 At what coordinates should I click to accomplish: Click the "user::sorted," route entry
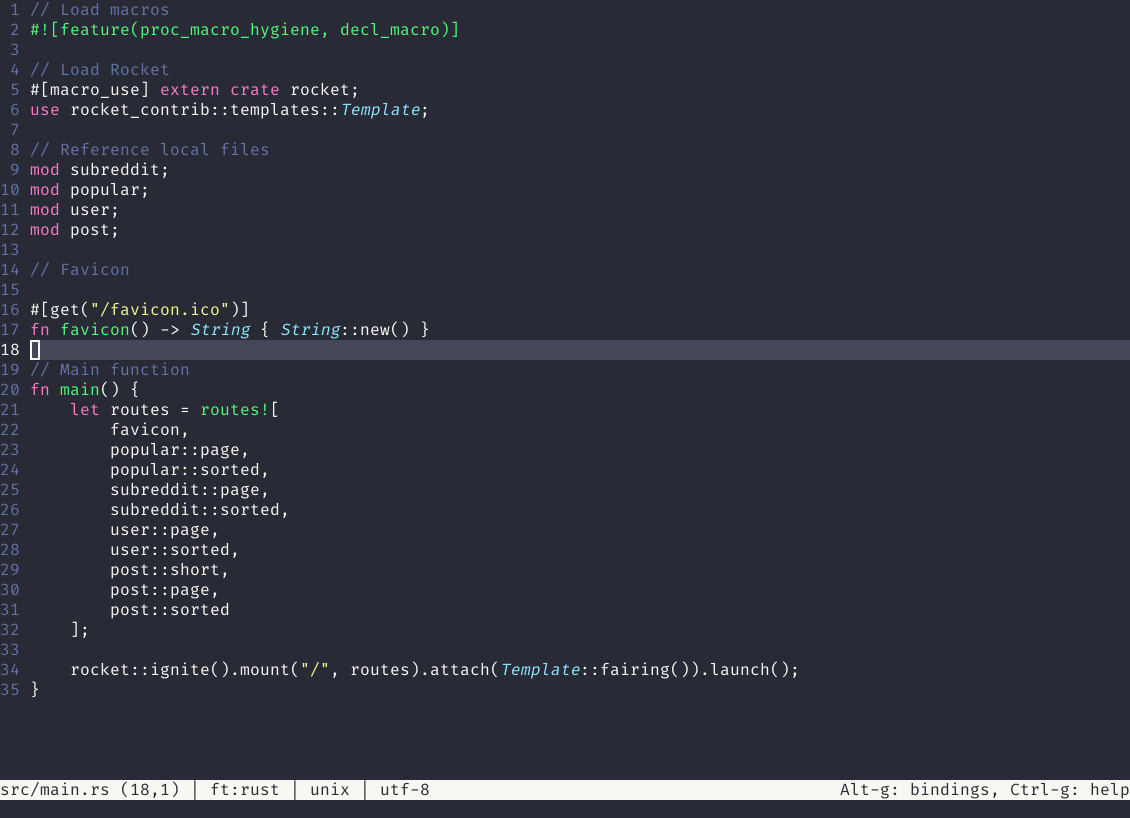coord(174,550)
